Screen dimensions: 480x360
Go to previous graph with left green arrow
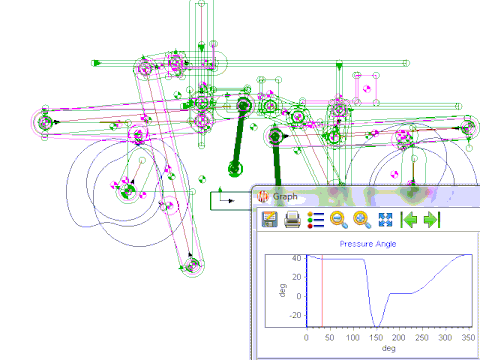click(409, 220)
